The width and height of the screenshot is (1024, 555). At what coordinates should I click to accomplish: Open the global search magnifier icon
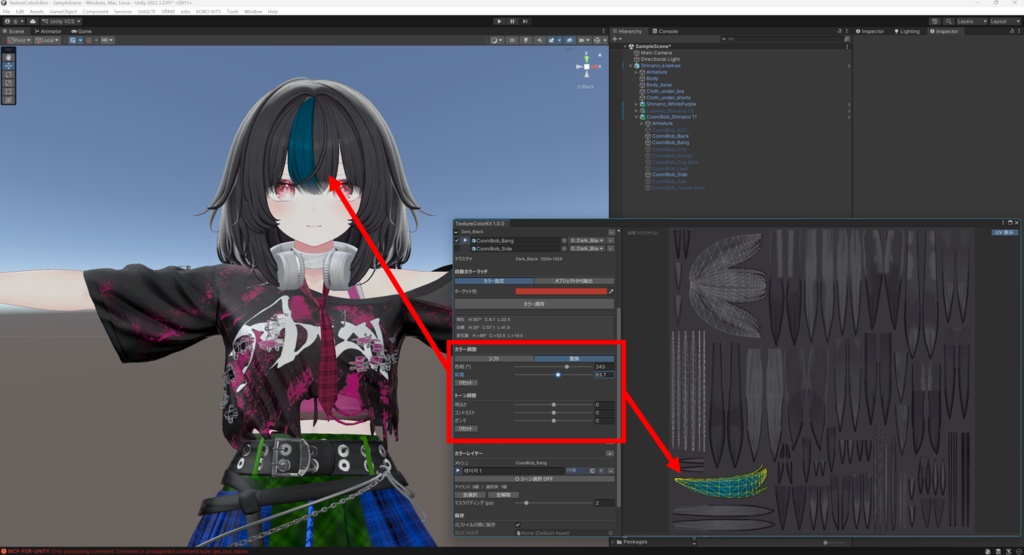click(x=948, y=21)
